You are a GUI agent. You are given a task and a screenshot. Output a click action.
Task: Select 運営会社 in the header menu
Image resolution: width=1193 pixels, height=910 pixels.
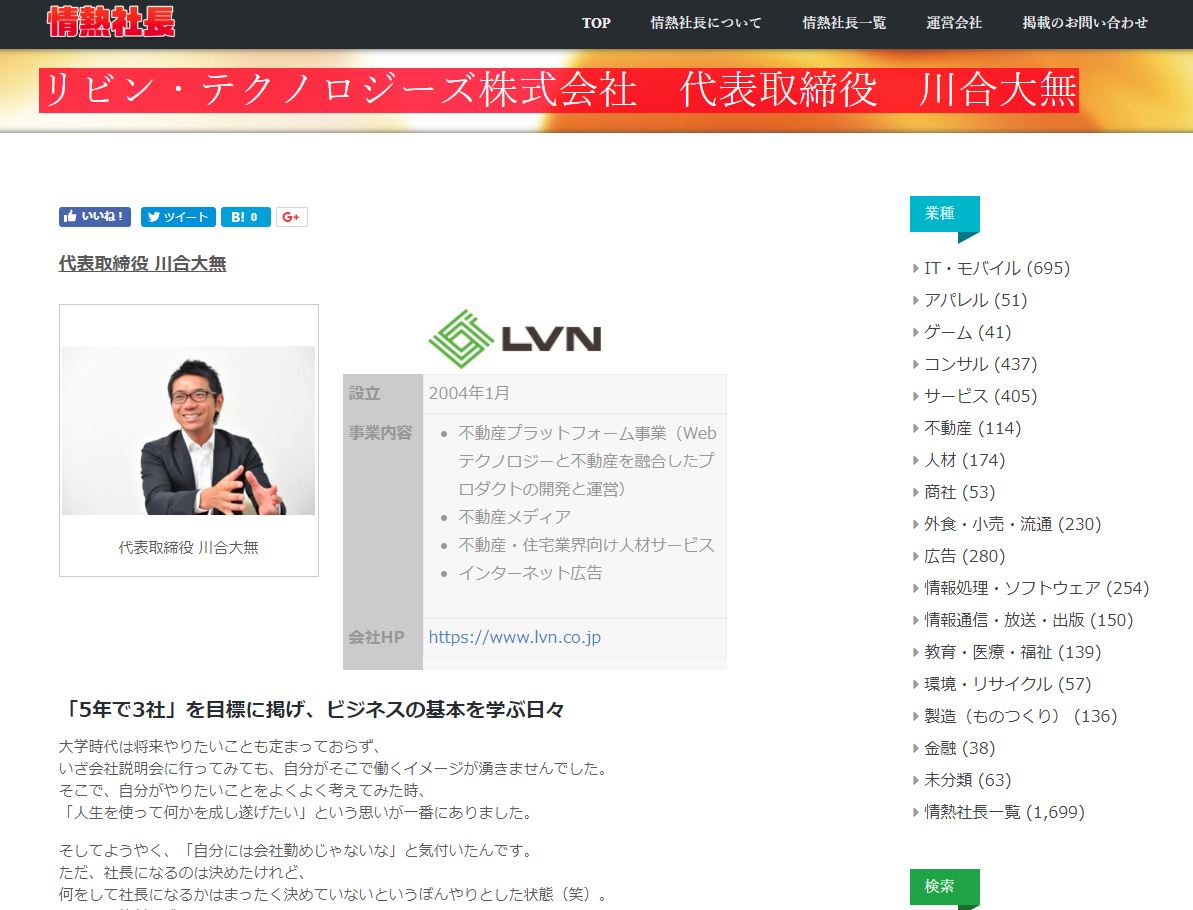click(954, 23)
